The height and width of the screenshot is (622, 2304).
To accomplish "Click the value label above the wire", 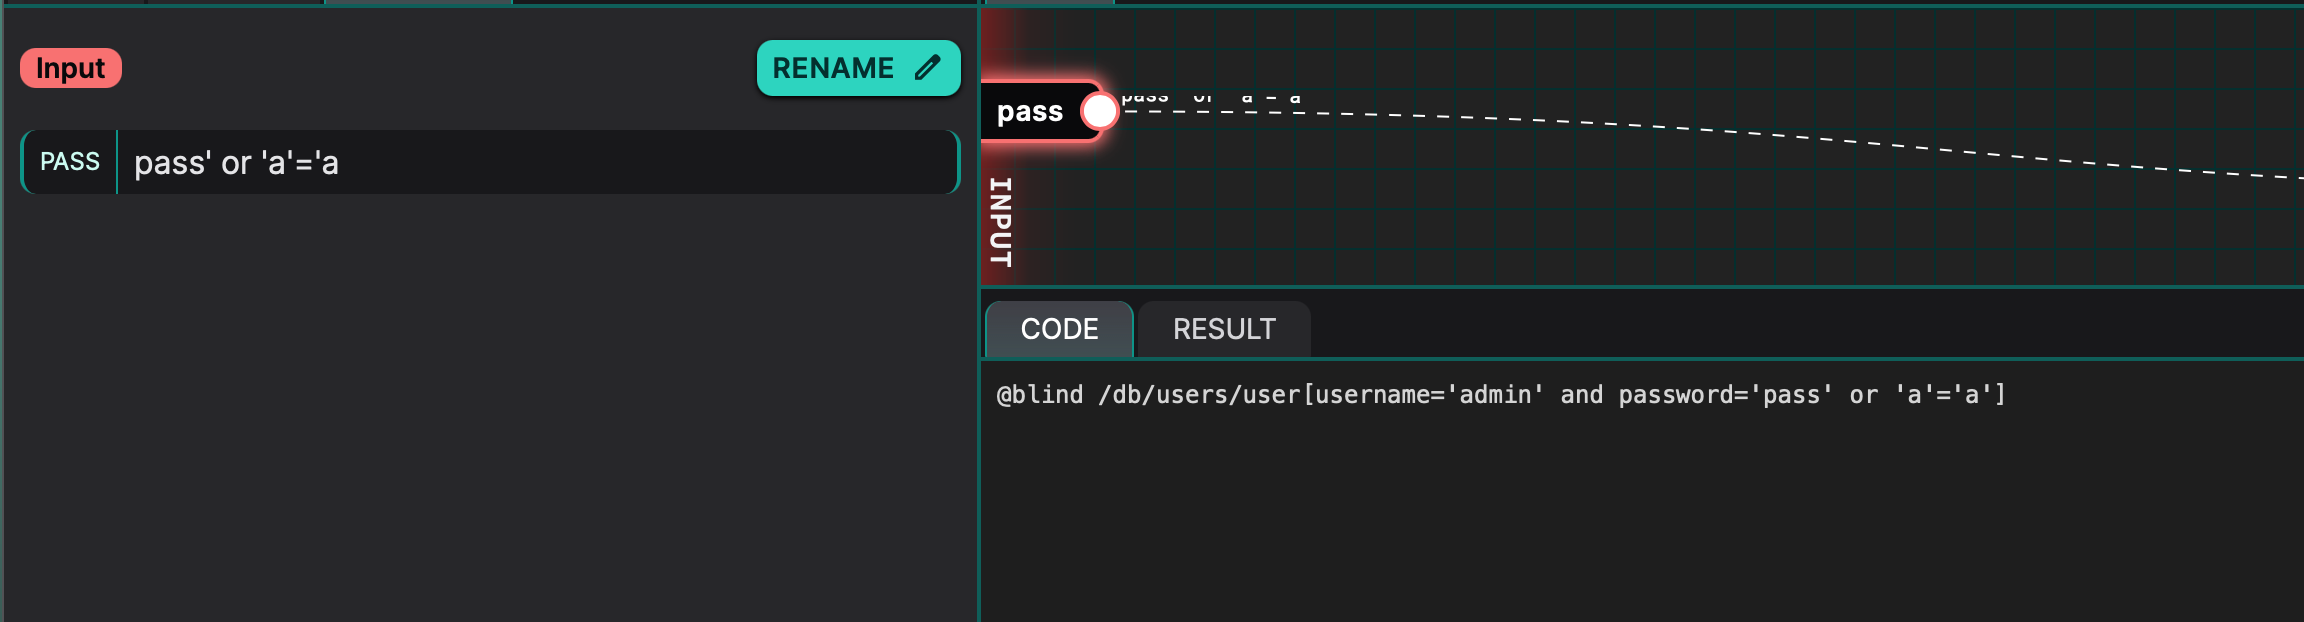I will (1210, 97).
